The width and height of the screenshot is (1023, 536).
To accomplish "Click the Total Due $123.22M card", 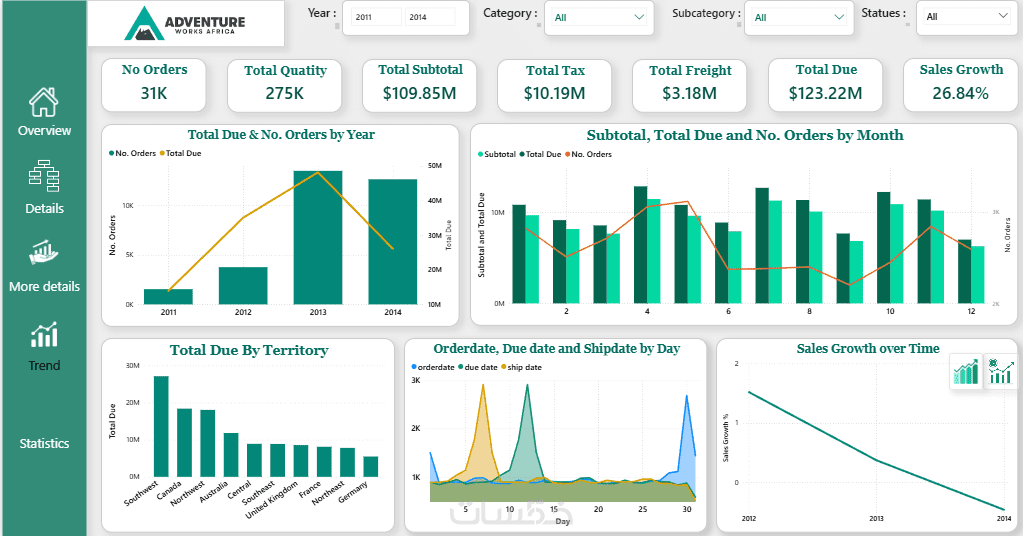I will 825,85.
